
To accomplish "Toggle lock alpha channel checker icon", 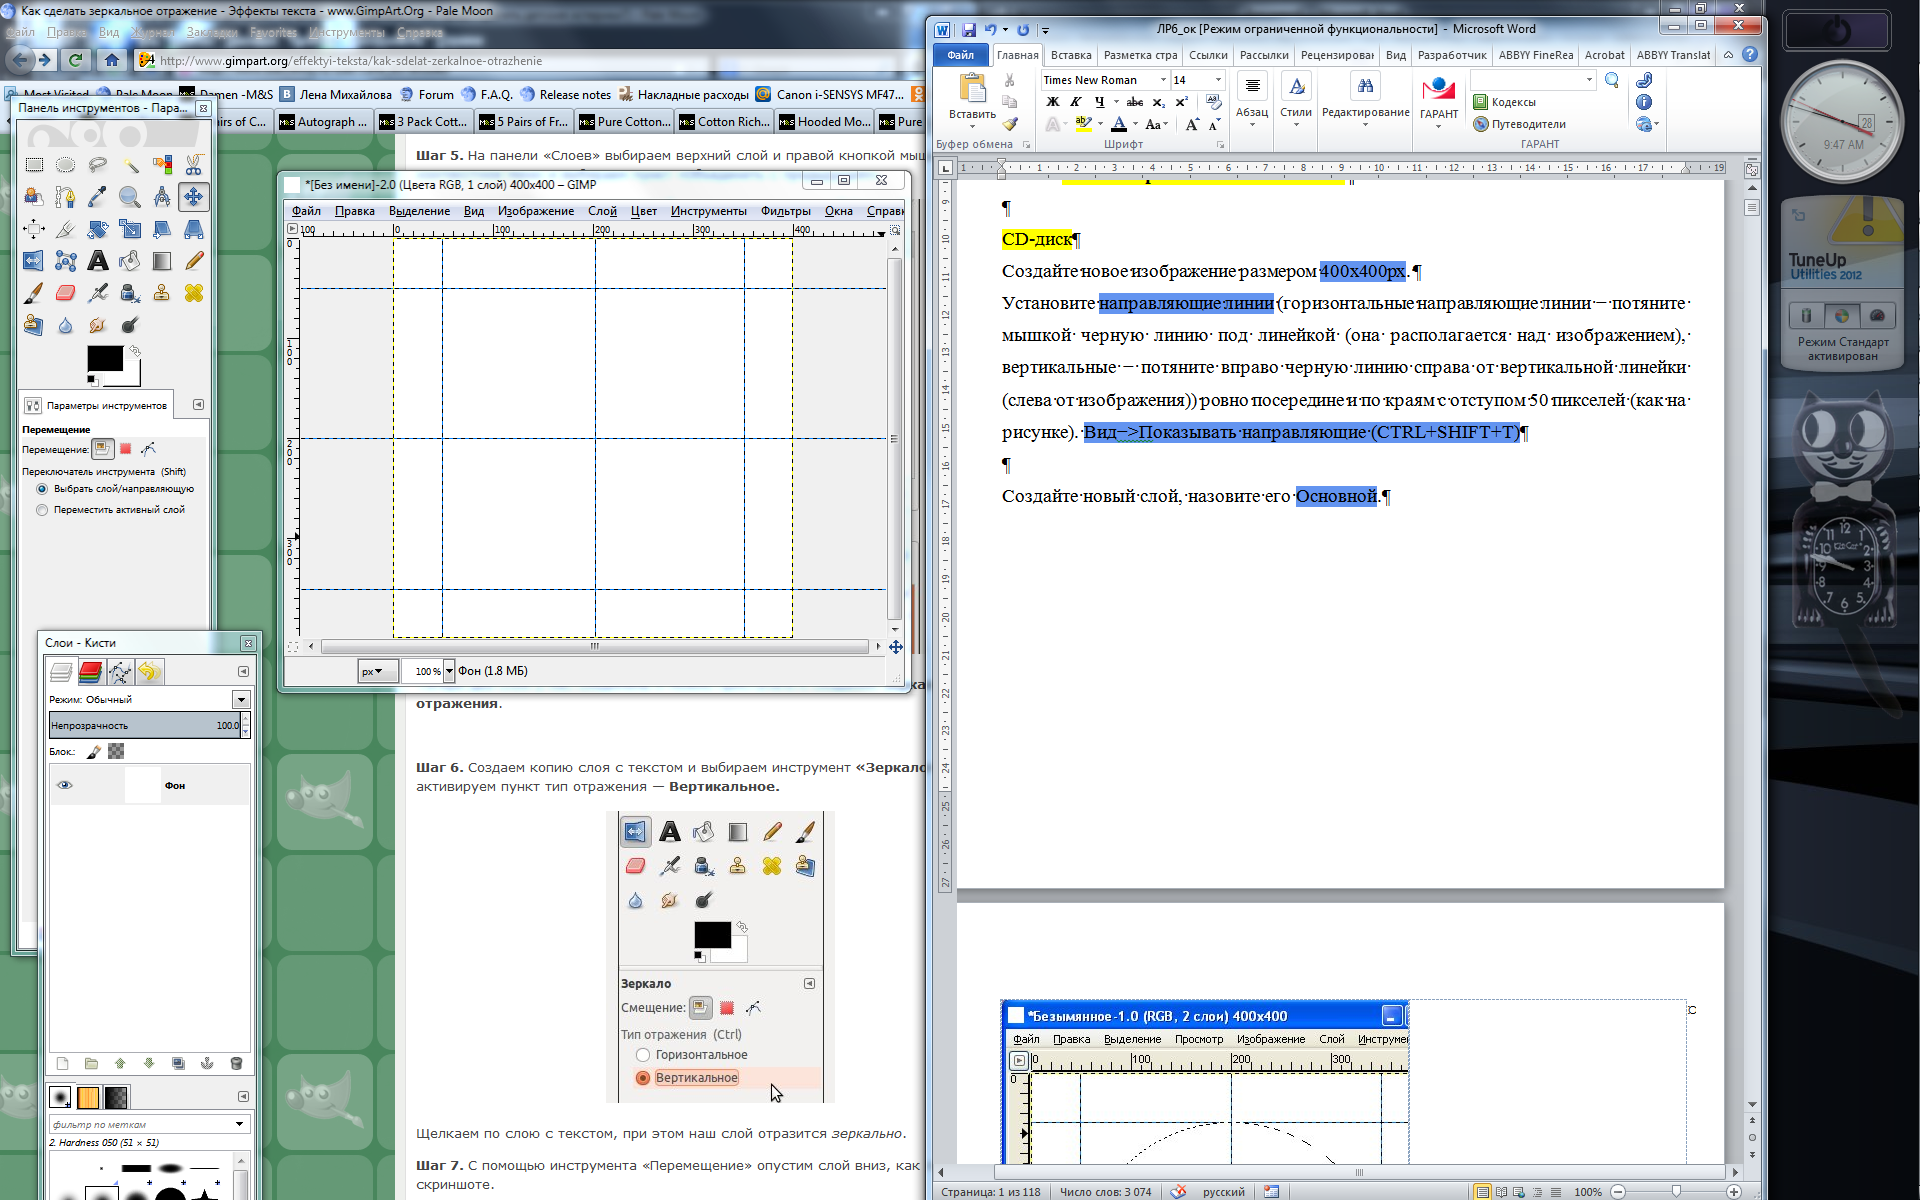I will pos(116,751).
